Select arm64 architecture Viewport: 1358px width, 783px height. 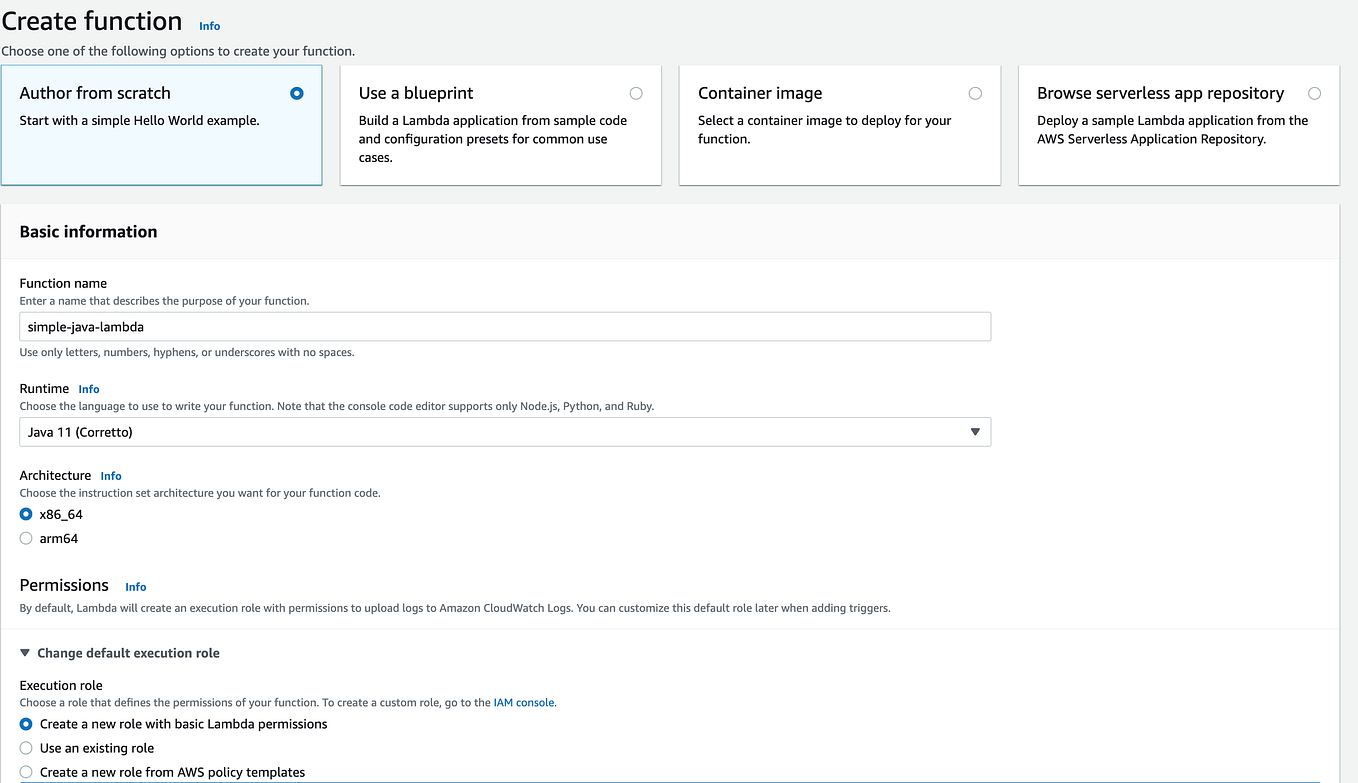(x=26, y=539)
